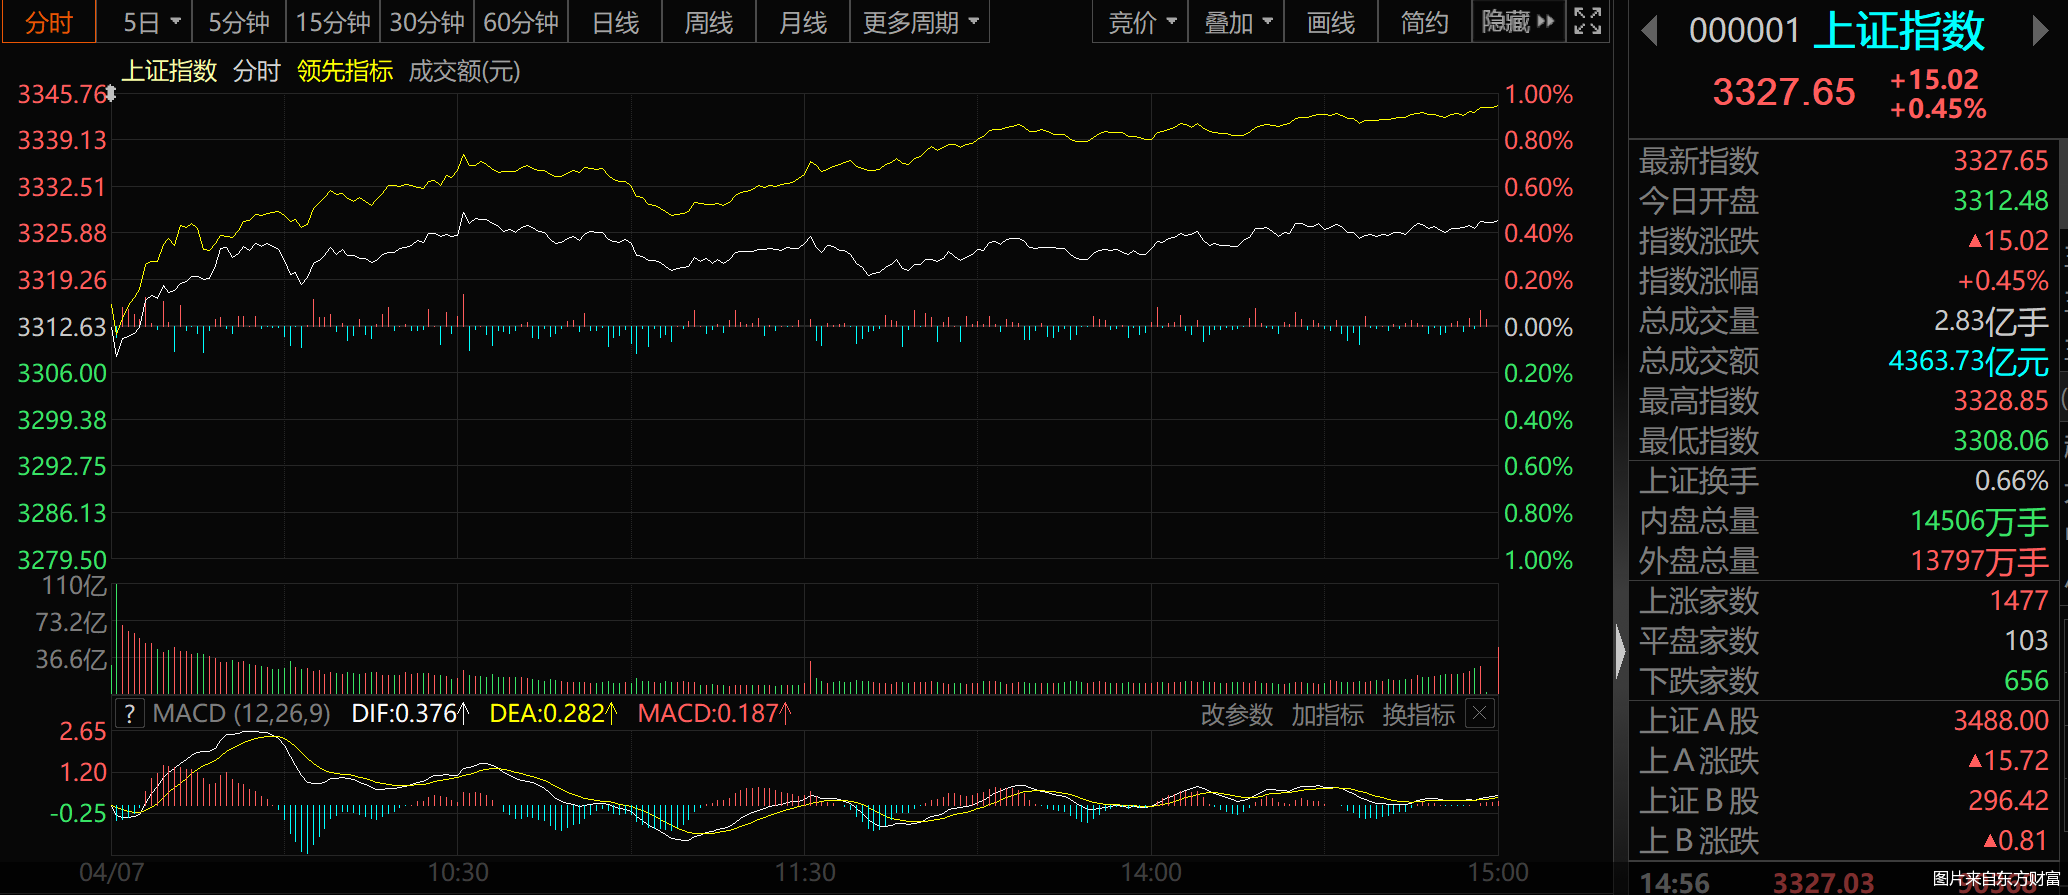Click the 11:30 marker on the time axis

click(x=805, y=872)
